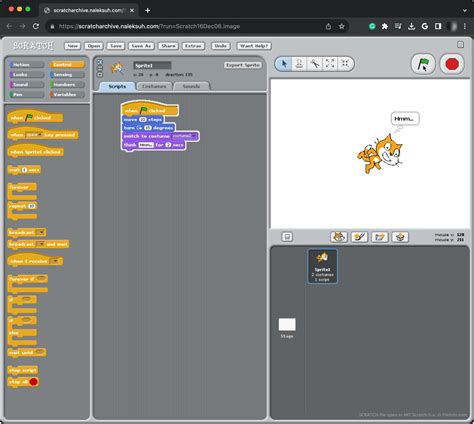Select the Looks block category

pos(27,75)
